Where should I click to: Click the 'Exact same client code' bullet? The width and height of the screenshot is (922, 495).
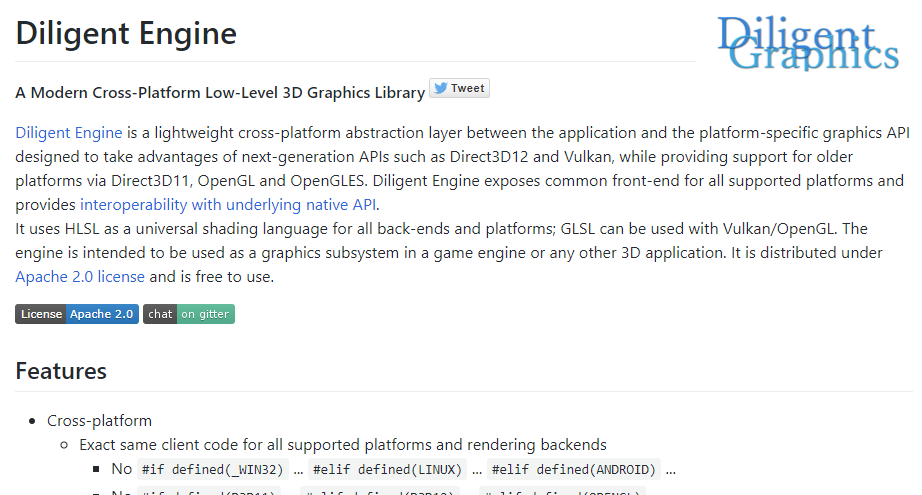point(343,445)
